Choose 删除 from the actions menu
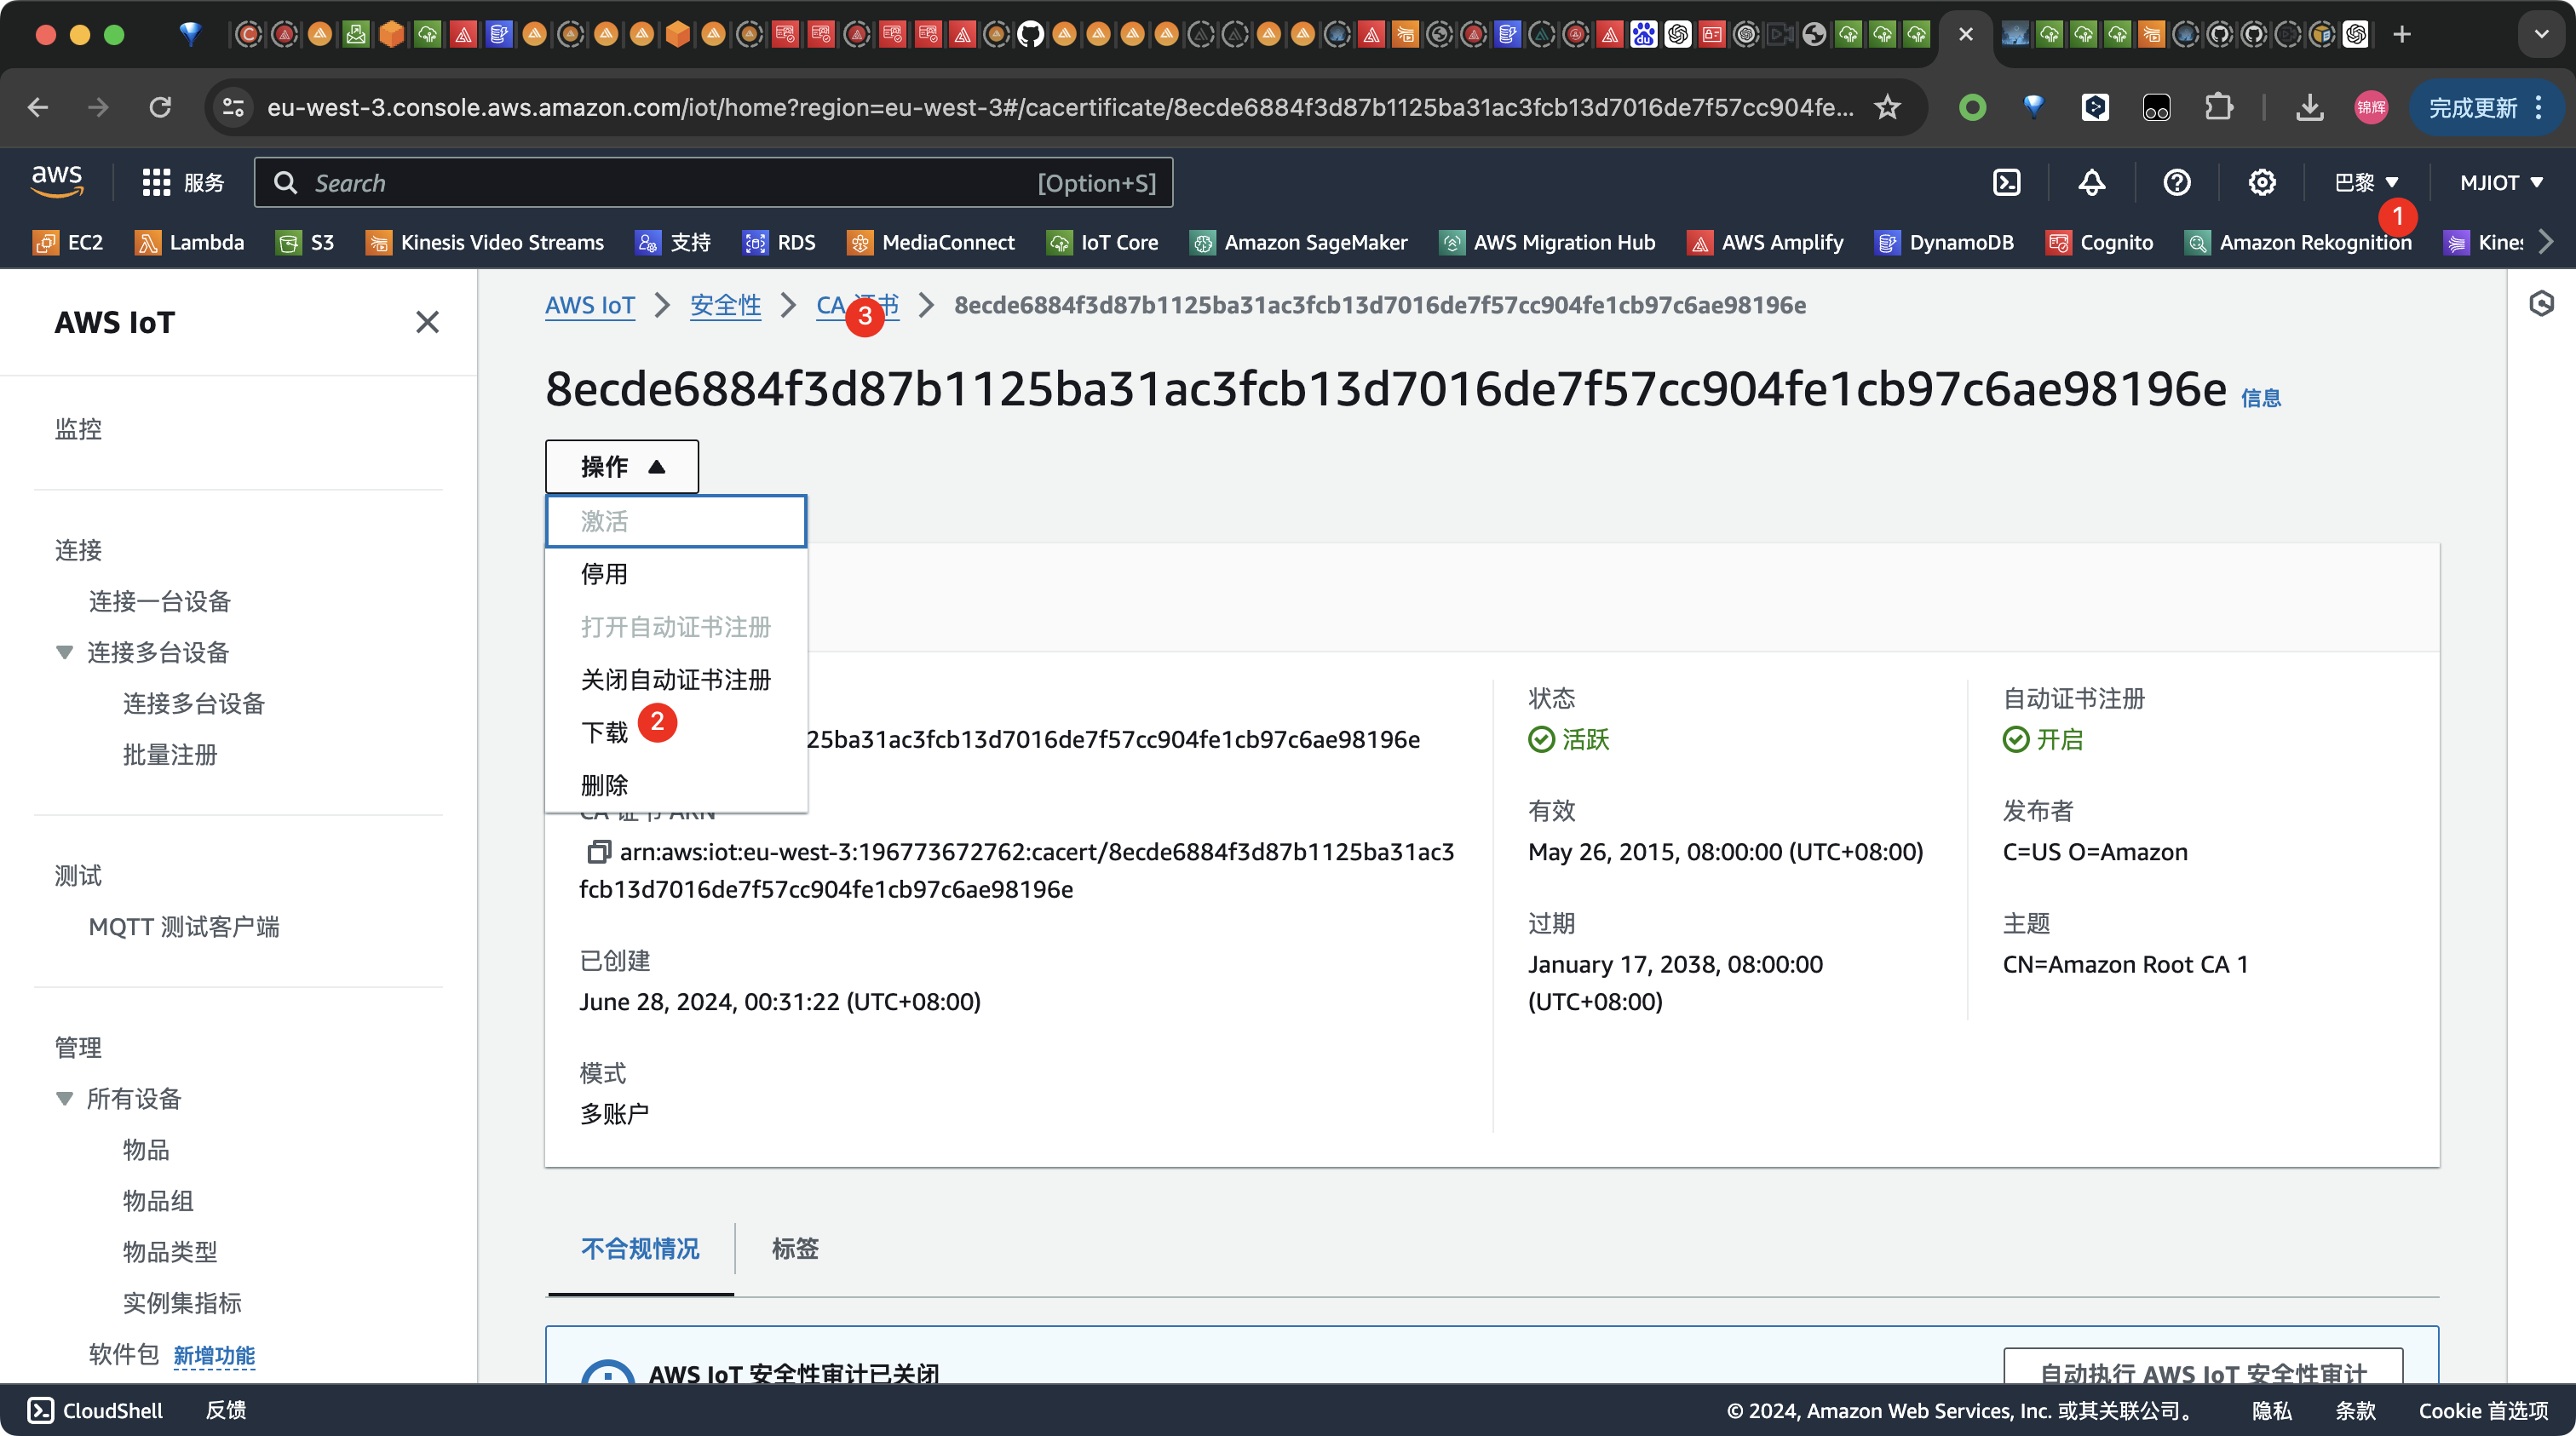Viewport: 2576px width, 1436px height. (x=676, y=785)
